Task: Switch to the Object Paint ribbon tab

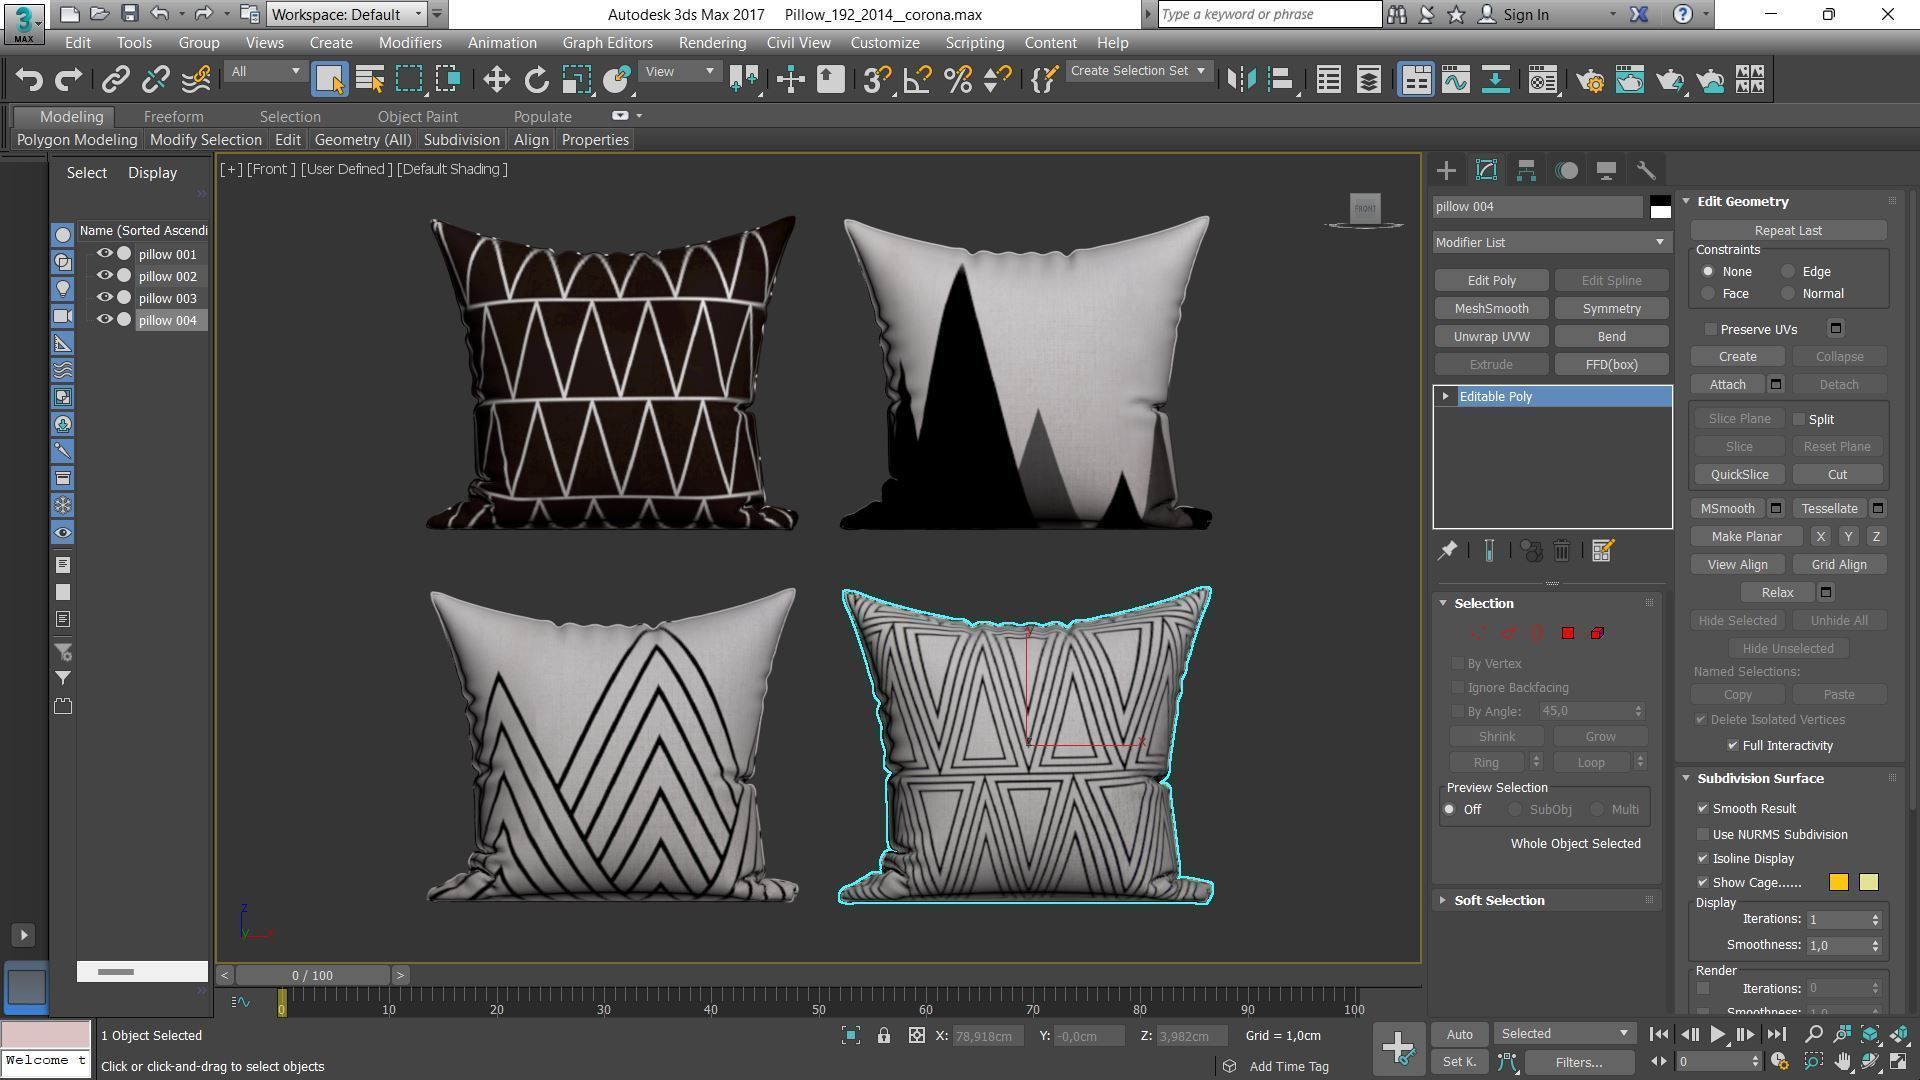Action: [x=417, y=117]
